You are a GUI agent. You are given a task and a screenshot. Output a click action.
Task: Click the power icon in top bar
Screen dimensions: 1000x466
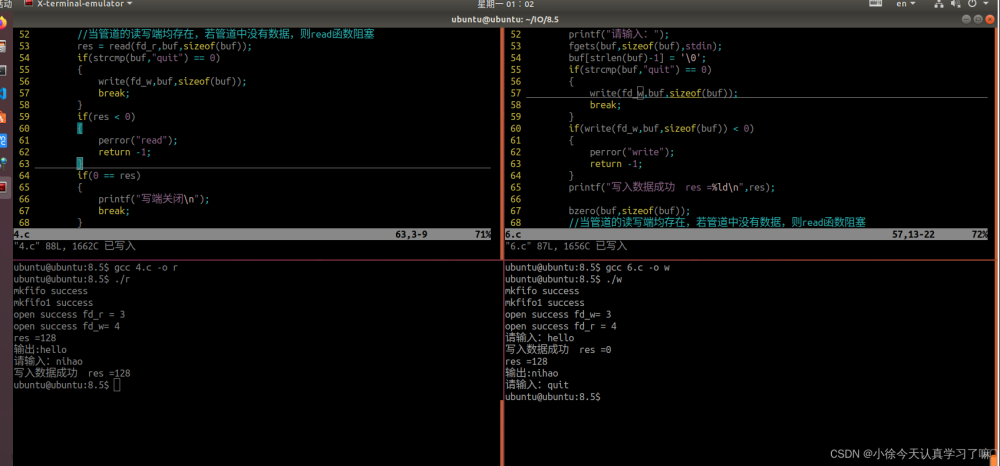[971, 4]
